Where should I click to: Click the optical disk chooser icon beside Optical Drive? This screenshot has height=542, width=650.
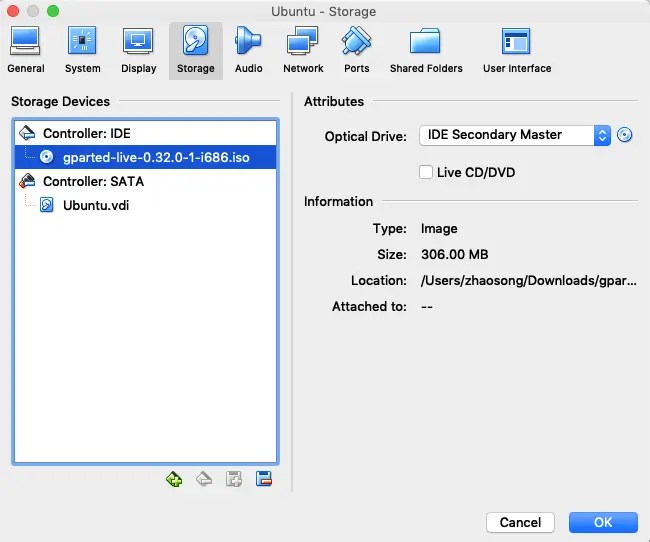point(624,135)
